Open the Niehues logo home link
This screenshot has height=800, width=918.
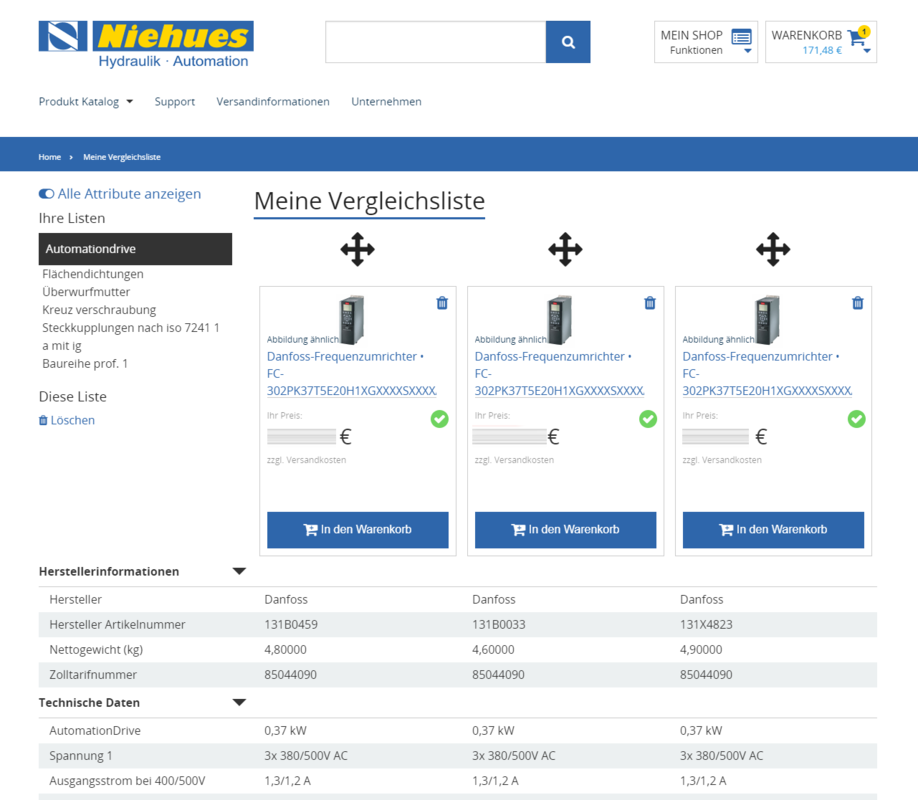click(146, 45)
